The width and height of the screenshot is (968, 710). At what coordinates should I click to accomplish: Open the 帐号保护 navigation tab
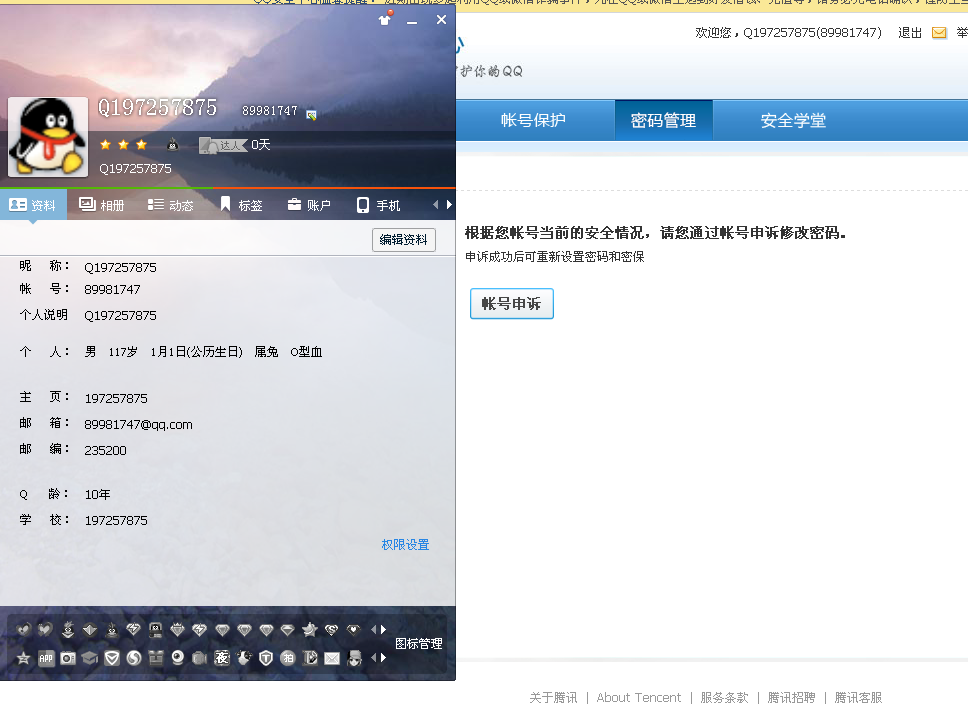tap(533, 120)
